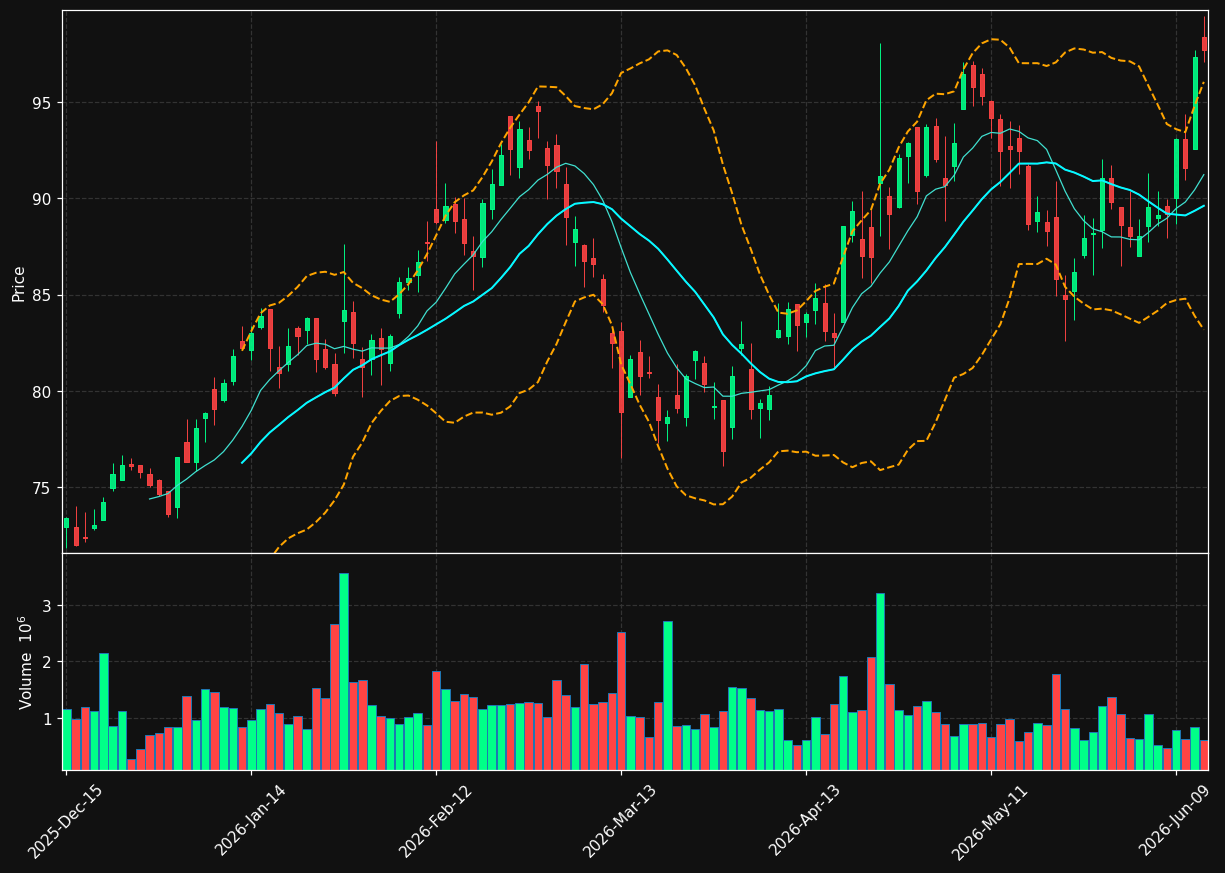Click the 75 price tick label

point(43,488)
